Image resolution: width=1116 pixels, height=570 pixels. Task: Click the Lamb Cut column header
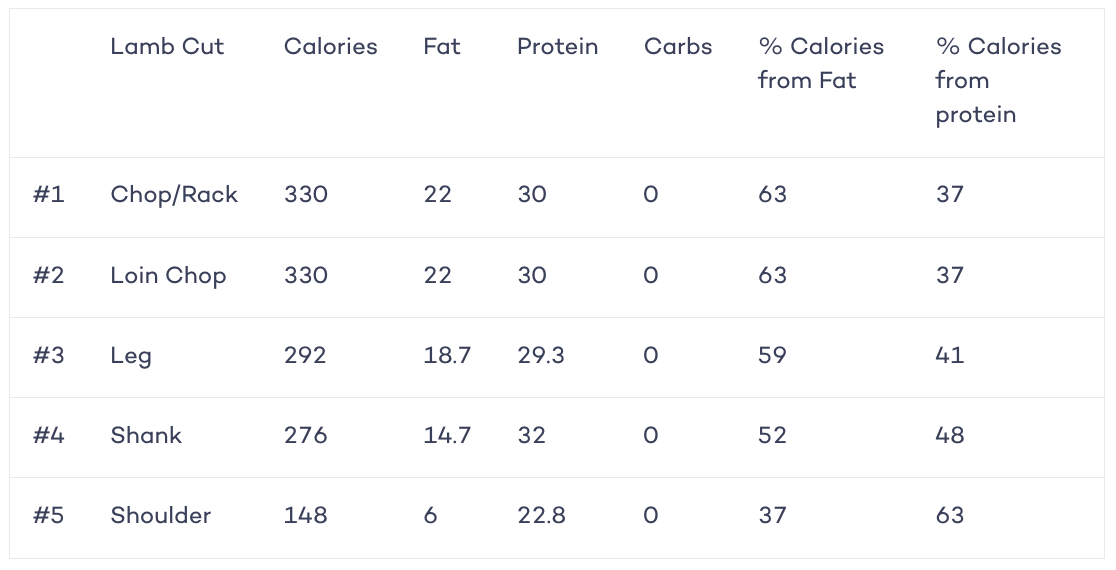(x=167, y=46)
